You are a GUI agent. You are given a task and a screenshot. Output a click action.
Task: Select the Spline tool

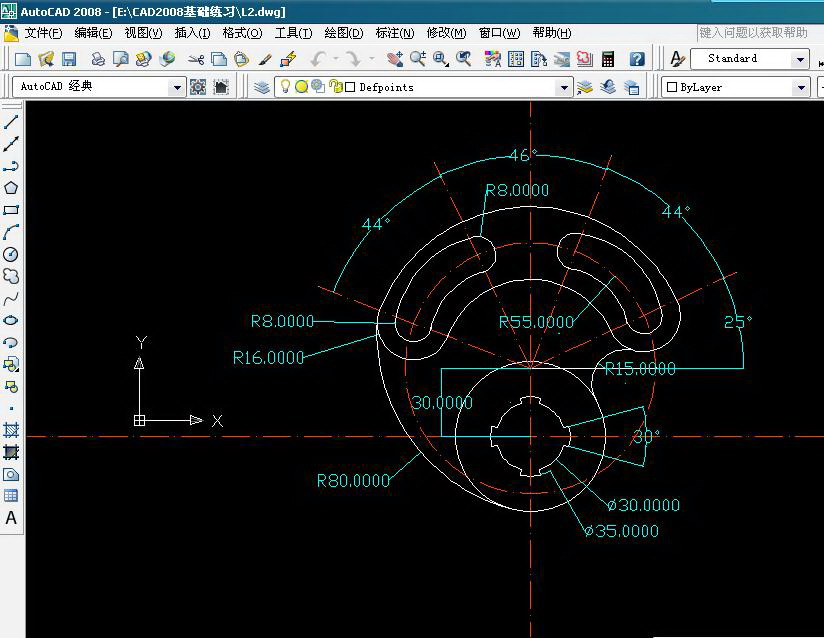click(x=11, y=299)
